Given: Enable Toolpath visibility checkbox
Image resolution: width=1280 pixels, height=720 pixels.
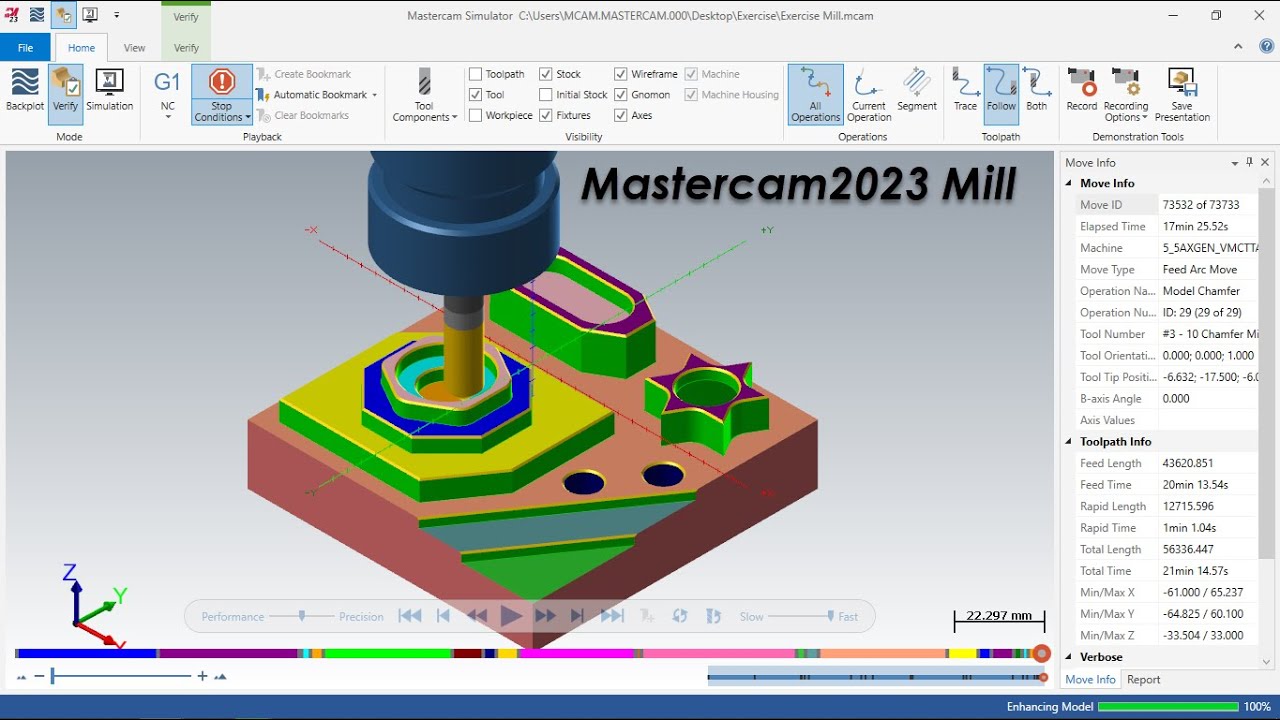Looking at the screenshot, I should (476, 74).
